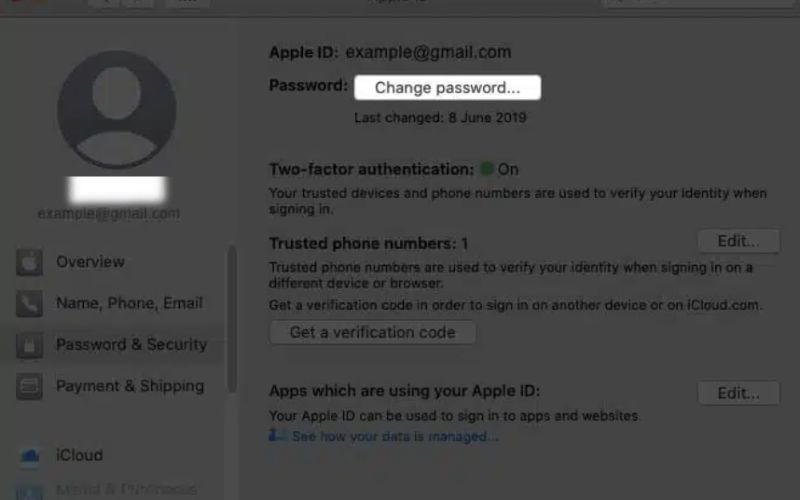800x500 pixels.
Task: Edit trusted phone numbers
Action: 738,241
